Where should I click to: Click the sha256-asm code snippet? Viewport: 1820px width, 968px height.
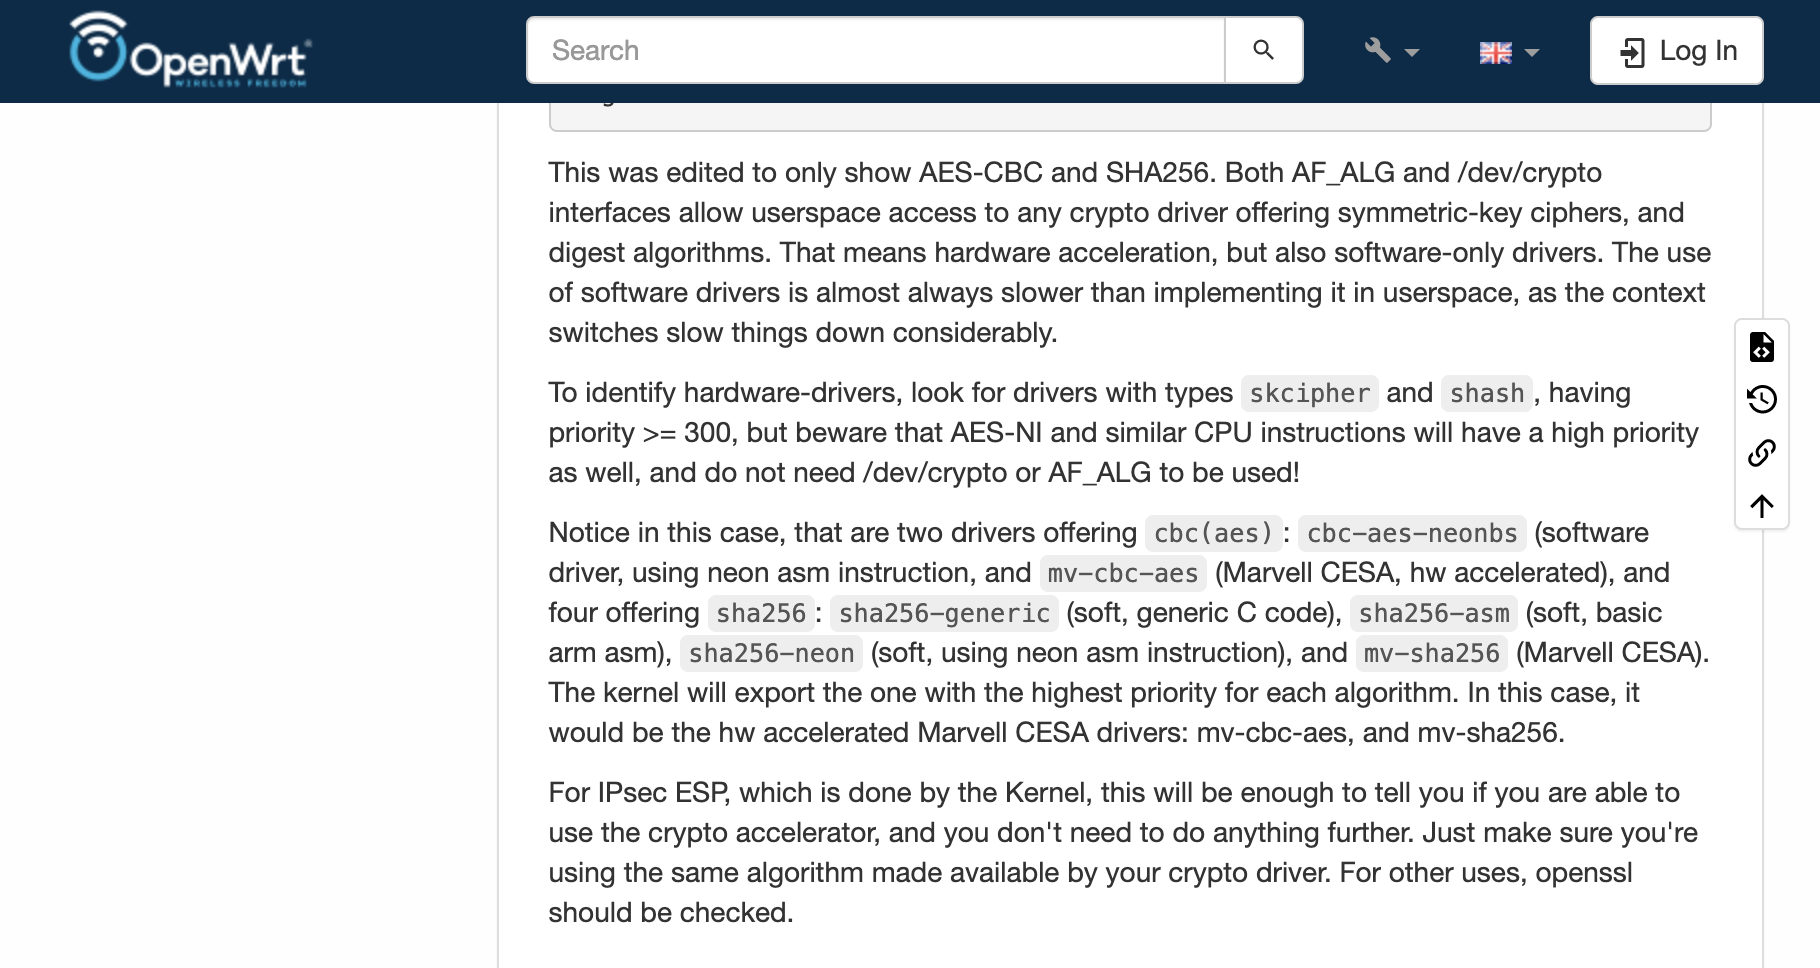1433,614
